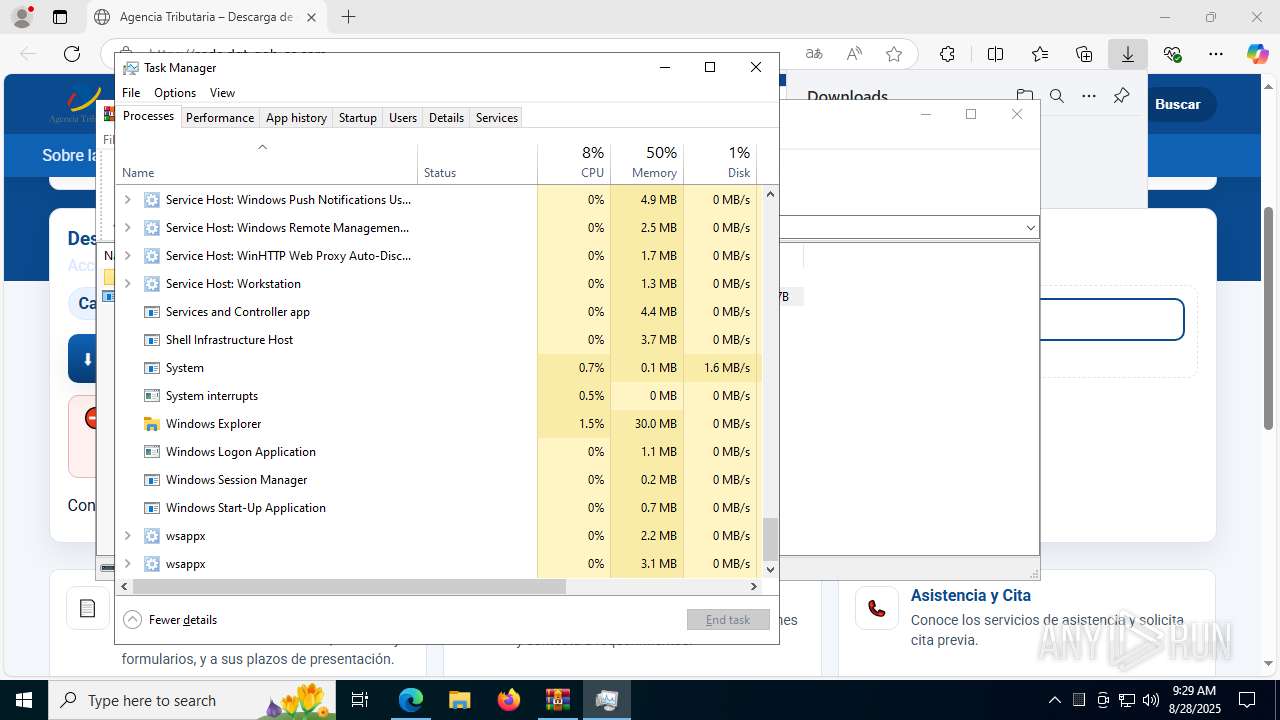
Task: Sort by CPU column header
Action: pos(574,164)
